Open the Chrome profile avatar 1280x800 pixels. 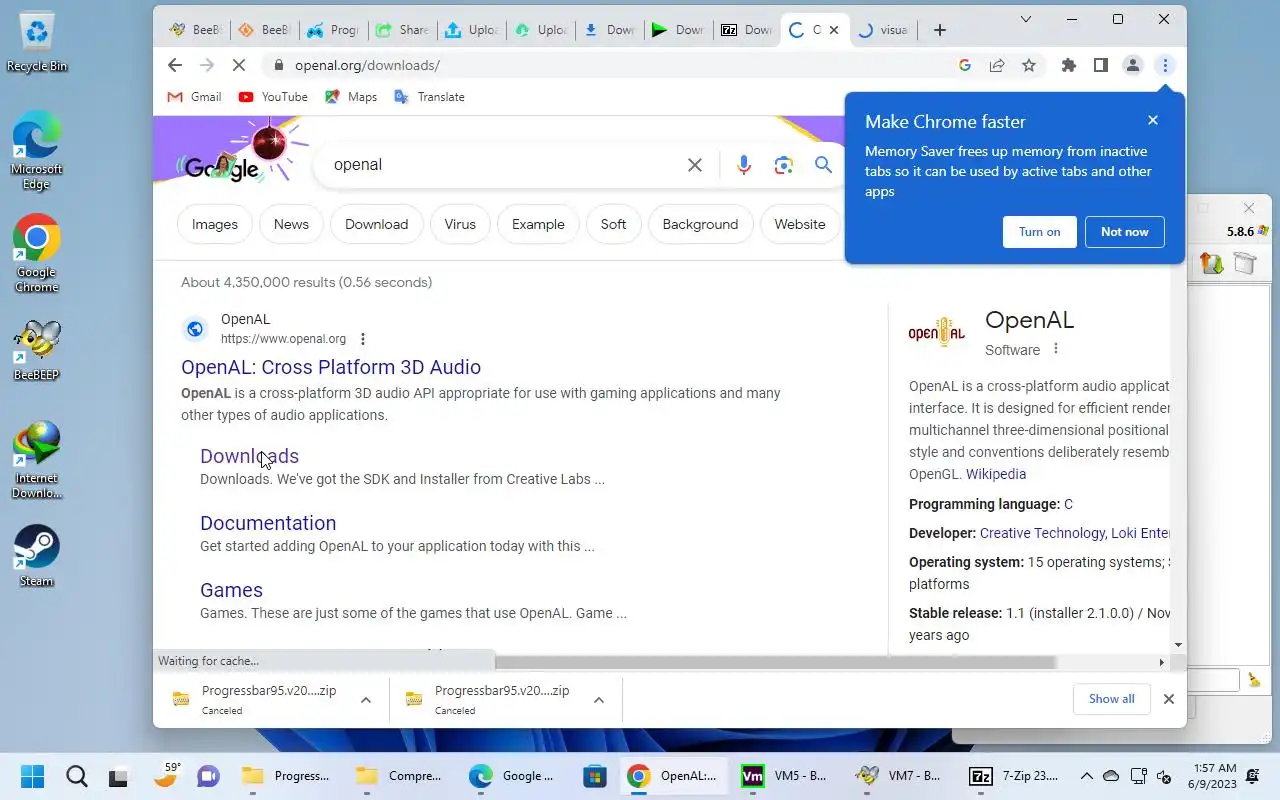[1133, 65]
